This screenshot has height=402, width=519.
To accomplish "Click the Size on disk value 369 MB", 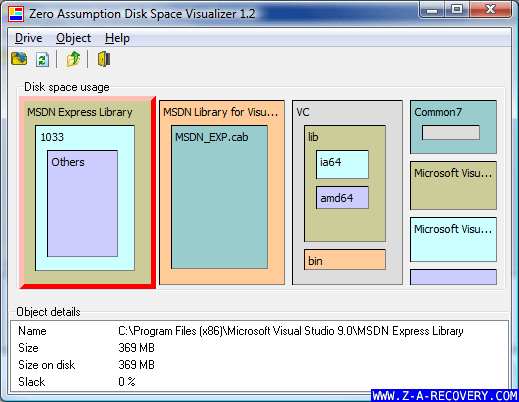I will [136, 365].
